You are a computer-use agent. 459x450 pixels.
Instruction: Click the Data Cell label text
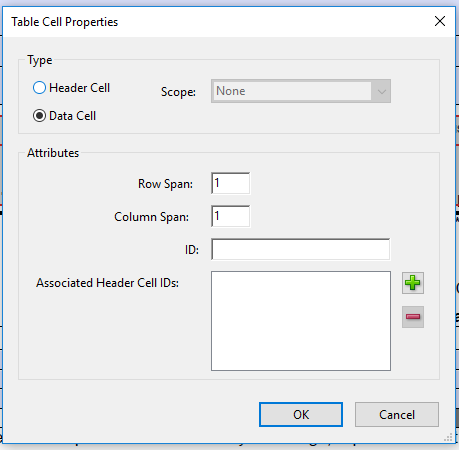coord(73,116)
